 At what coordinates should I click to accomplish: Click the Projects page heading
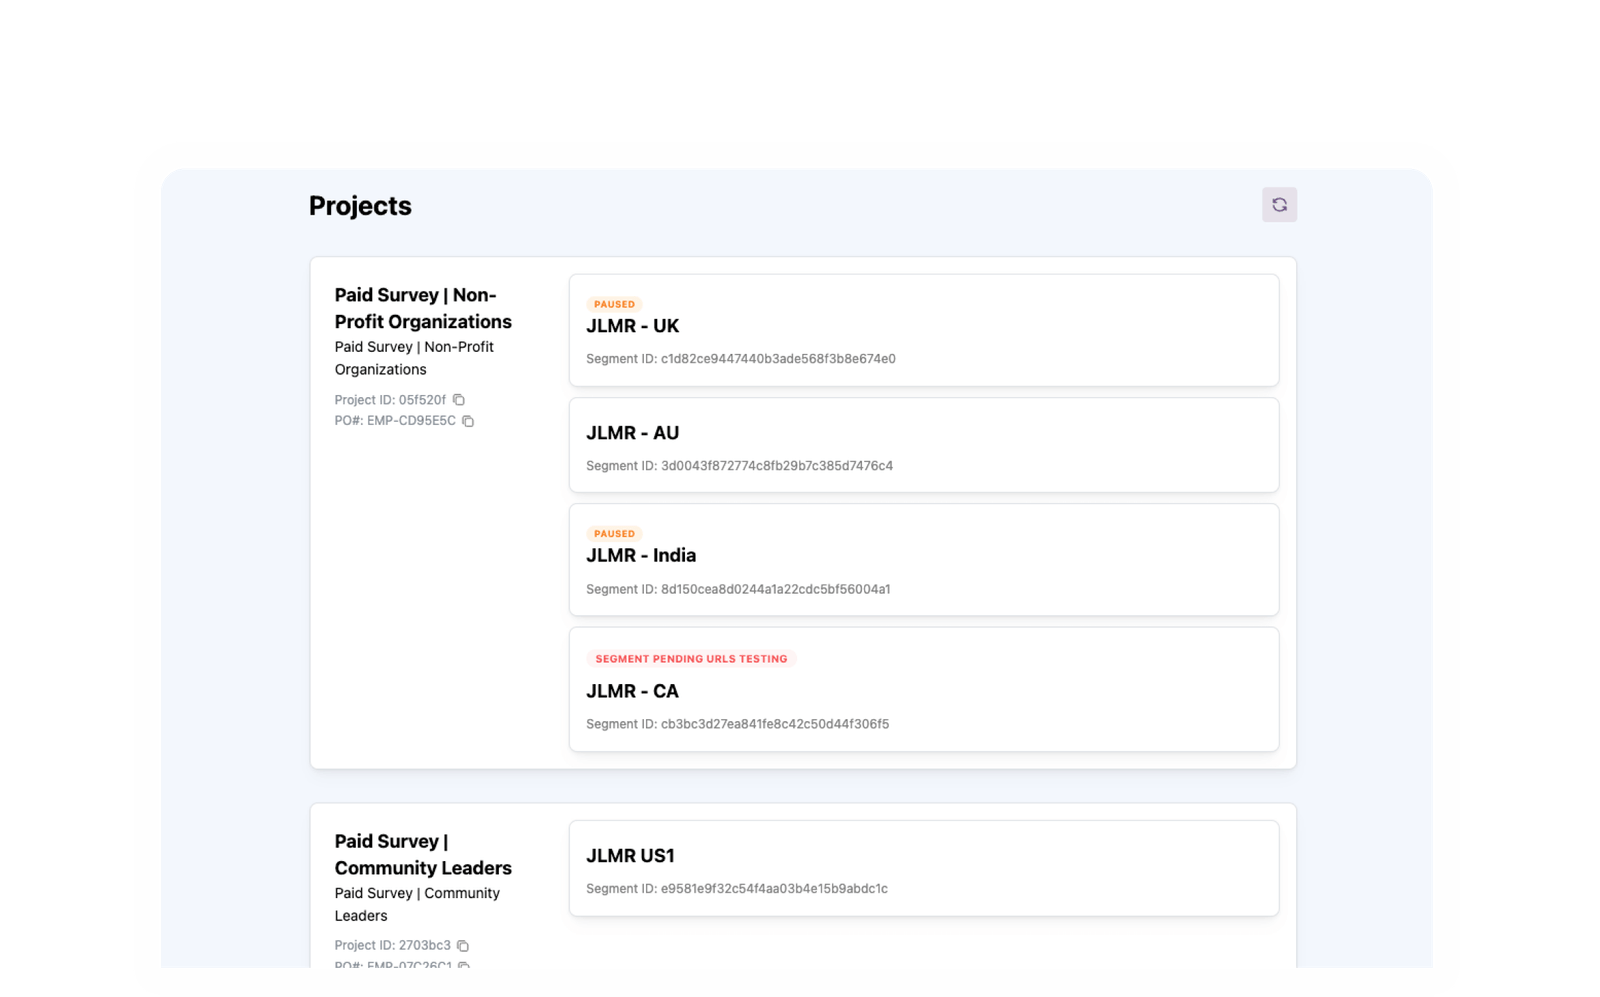click(360, 206)
